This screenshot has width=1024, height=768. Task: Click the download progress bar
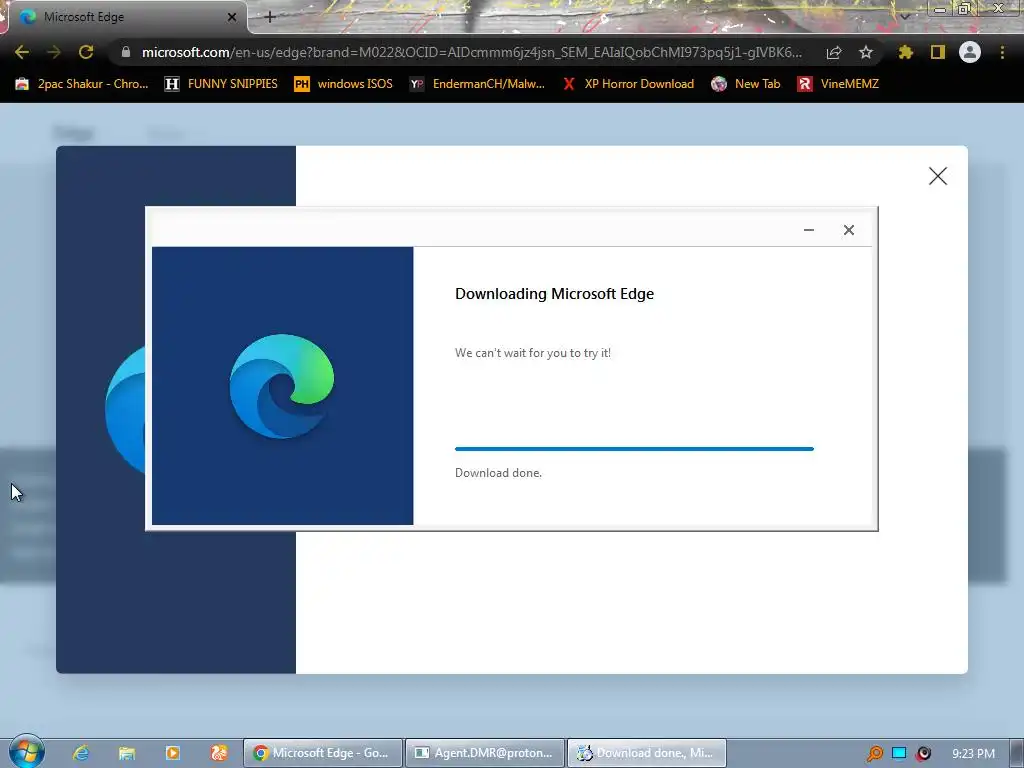click(x=634, y=449)
